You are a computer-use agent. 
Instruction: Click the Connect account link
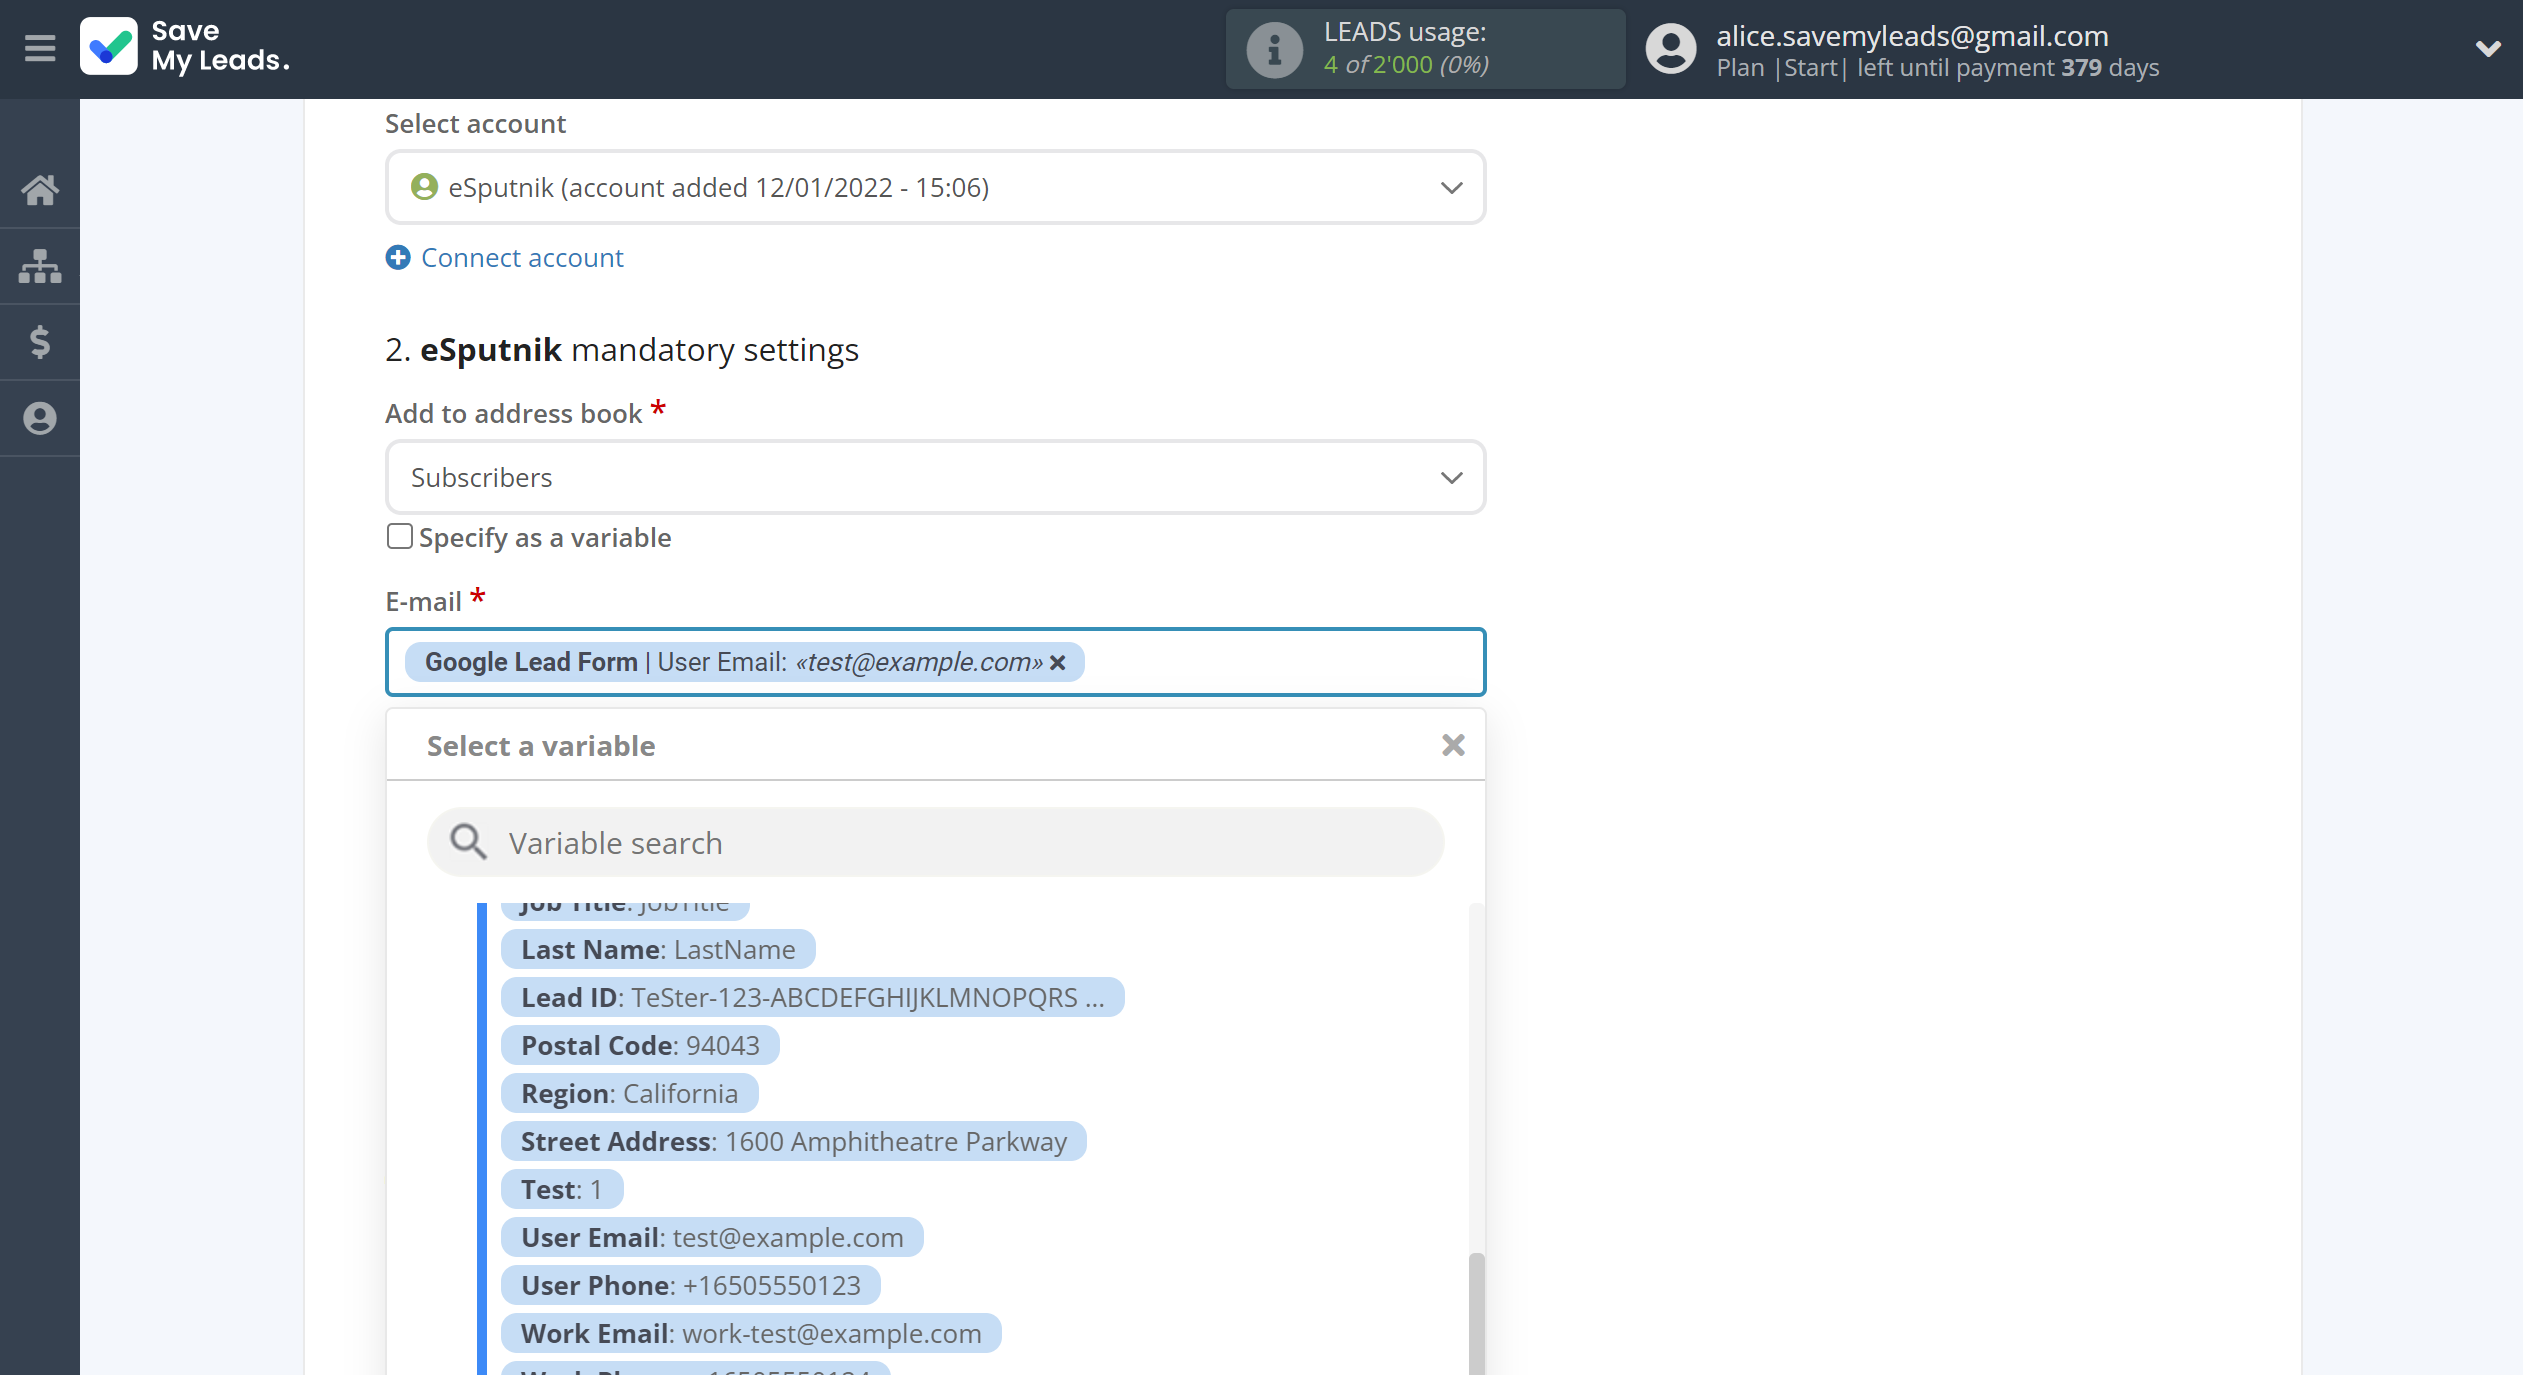[x=522, y=257]
